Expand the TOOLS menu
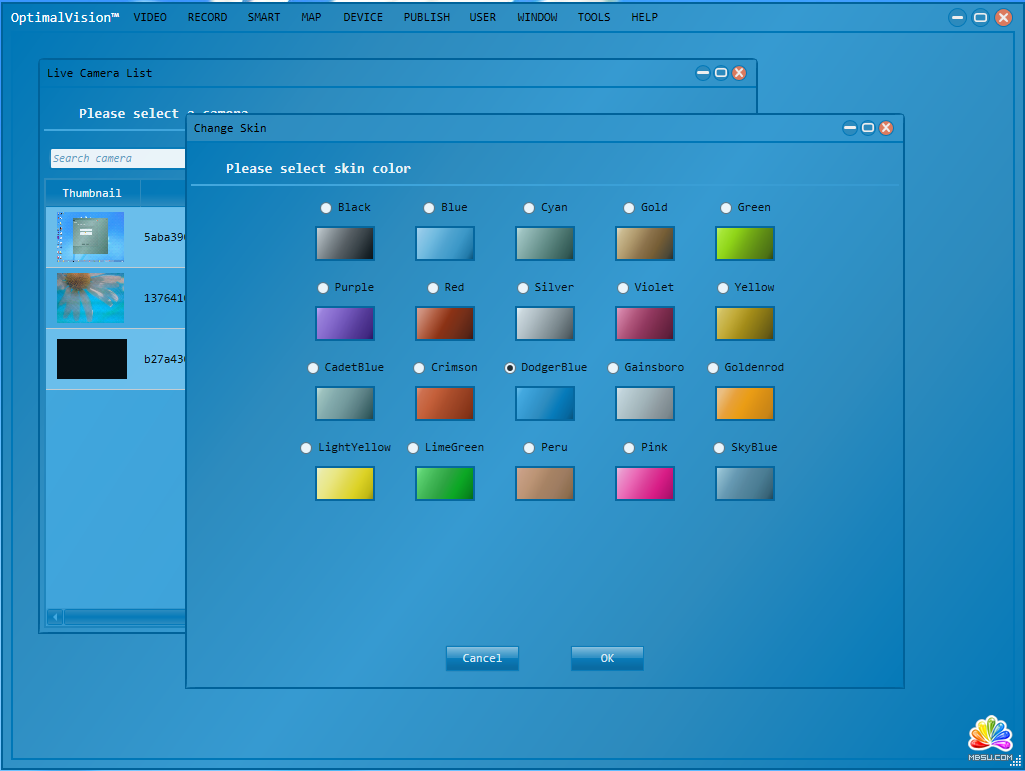The width and height of the screenshot is (1025, 771). pyautogui.click(x=593, y=17)
